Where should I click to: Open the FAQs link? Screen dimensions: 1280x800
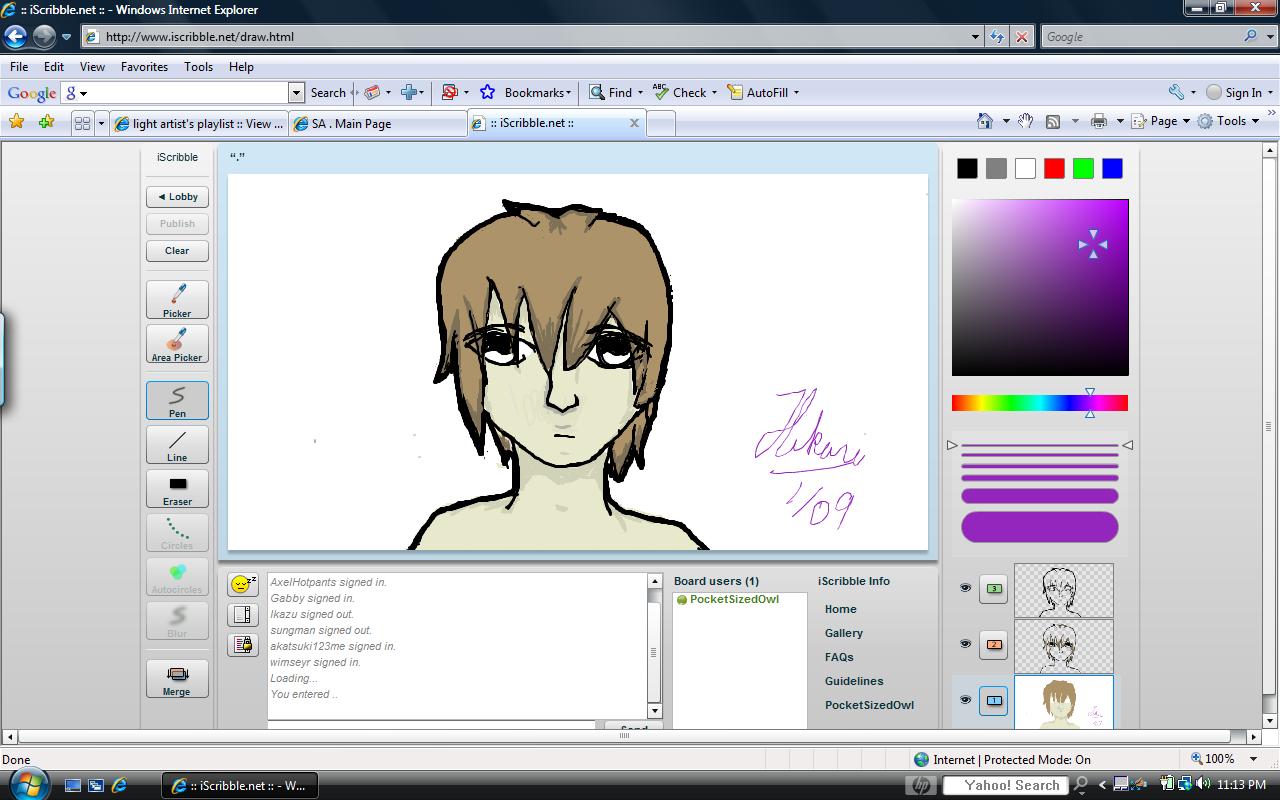839,657
